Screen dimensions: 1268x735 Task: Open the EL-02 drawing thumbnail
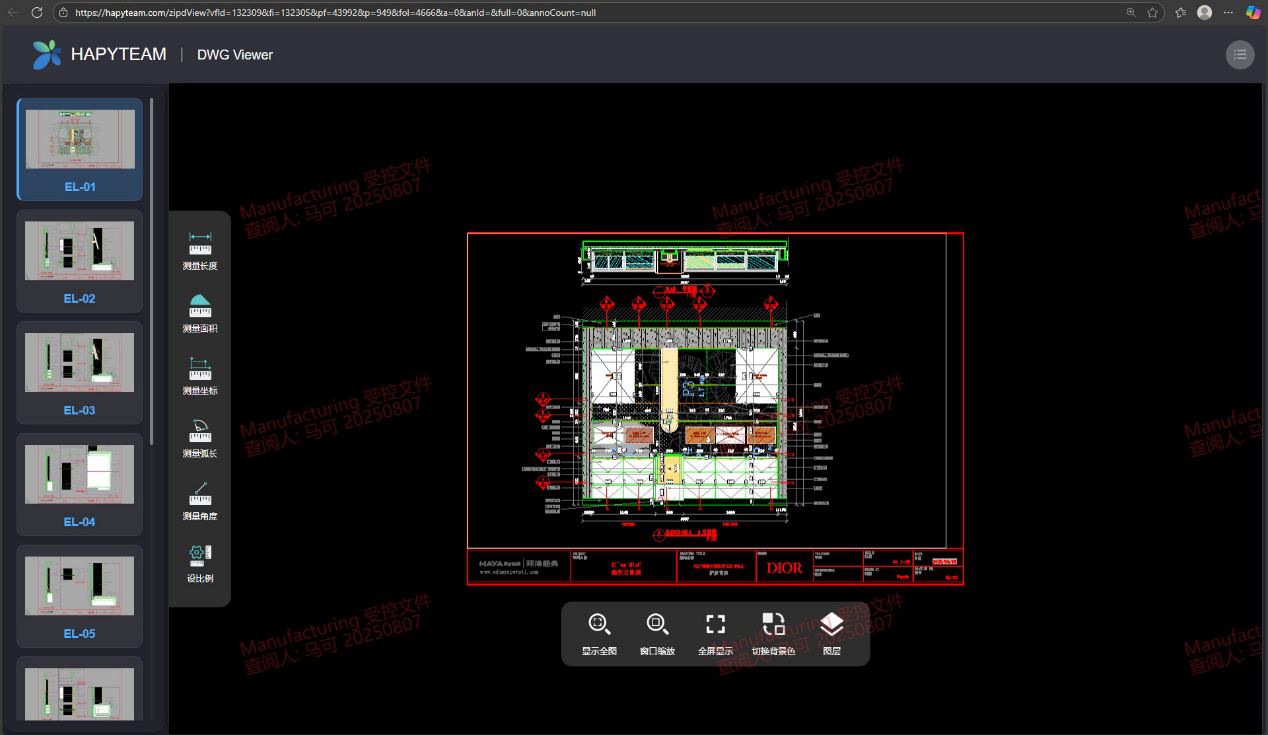pyautogui.click(x=80, y=260)
